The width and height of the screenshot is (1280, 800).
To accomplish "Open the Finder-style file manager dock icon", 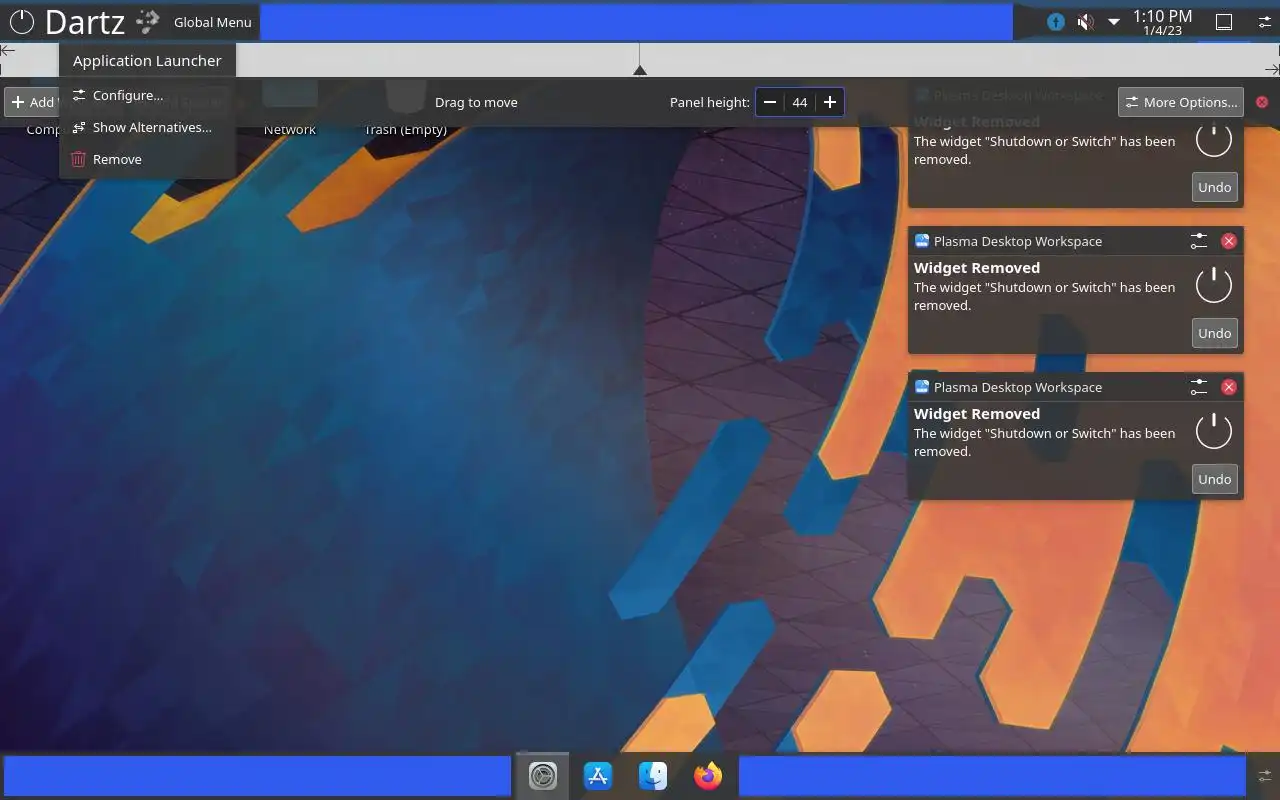I will 653,776.
